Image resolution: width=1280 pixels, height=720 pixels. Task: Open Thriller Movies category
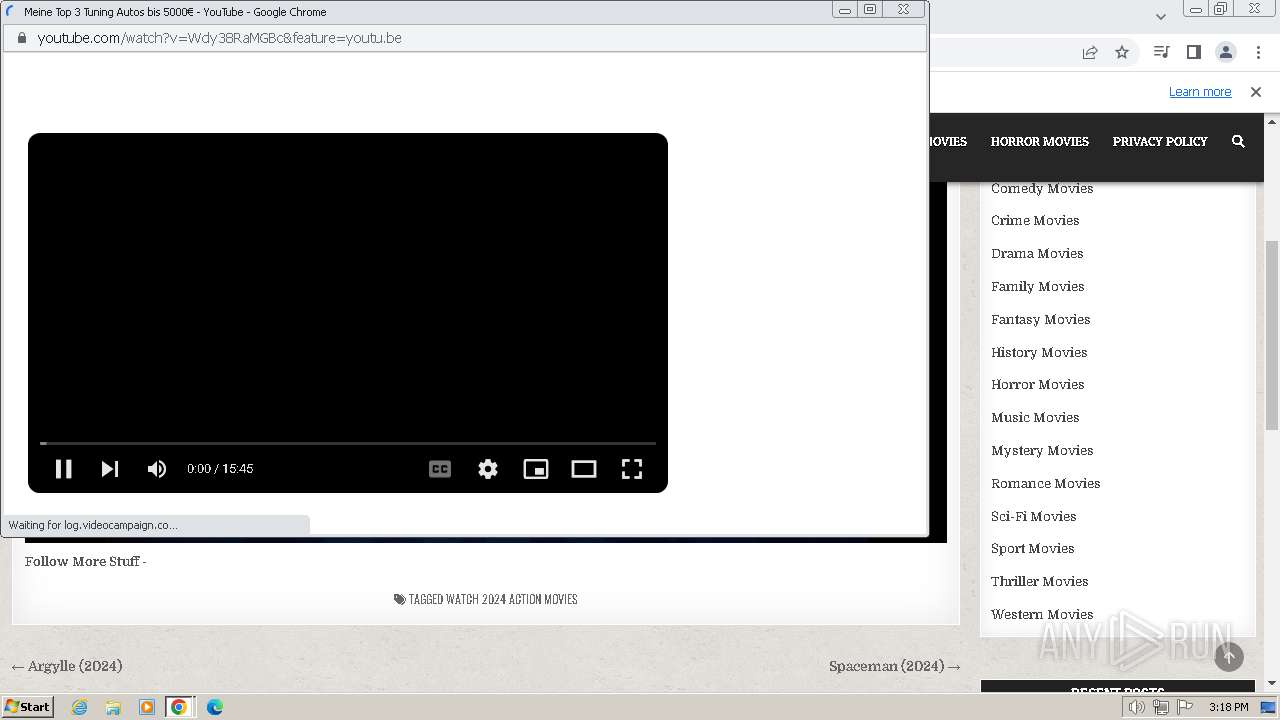[x=1040, y=581]
